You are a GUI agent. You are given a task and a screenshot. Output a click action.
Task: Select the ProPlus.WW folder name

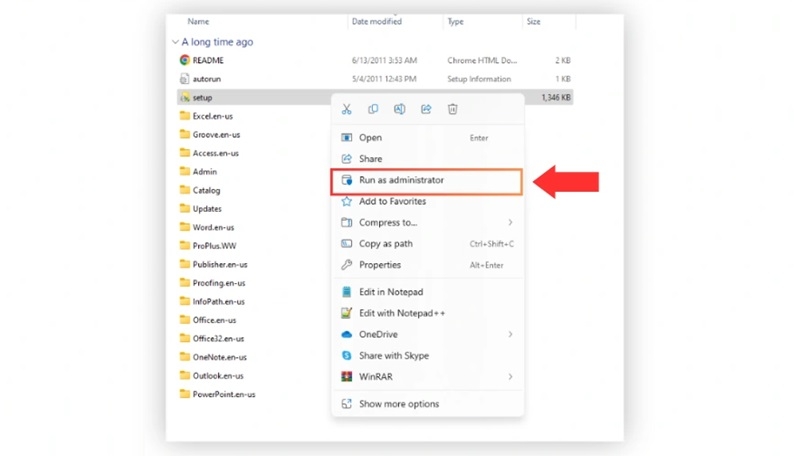[x=214, y=246]
